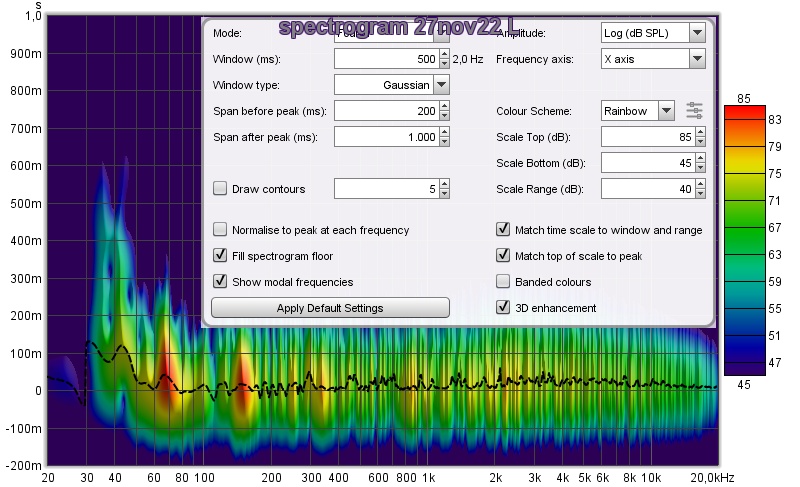The height and width of the screenshot is (487, 800).
Task: Click the Span before peak spinner arrows
Action: point(444,111)
